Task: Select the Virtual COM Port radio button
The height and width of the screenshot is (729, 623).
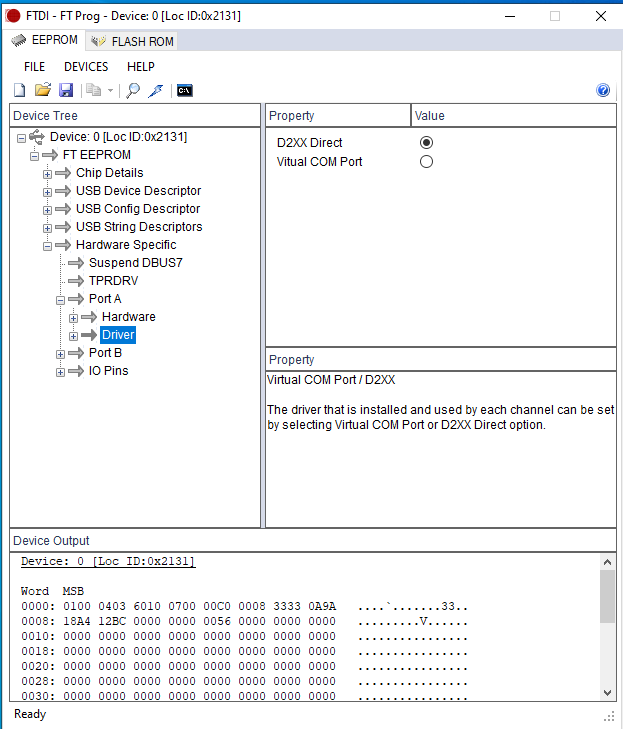Action: 426,162
